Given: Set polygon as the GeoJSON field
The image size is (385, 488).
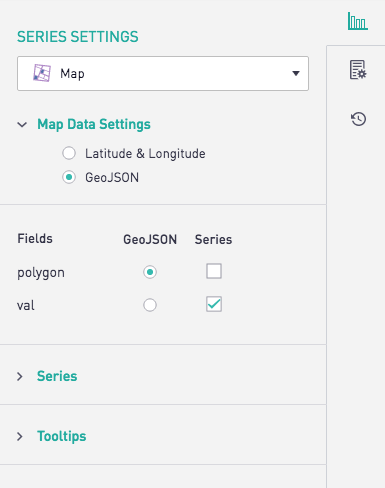Looking at the screenshot, I should (150, 272).
